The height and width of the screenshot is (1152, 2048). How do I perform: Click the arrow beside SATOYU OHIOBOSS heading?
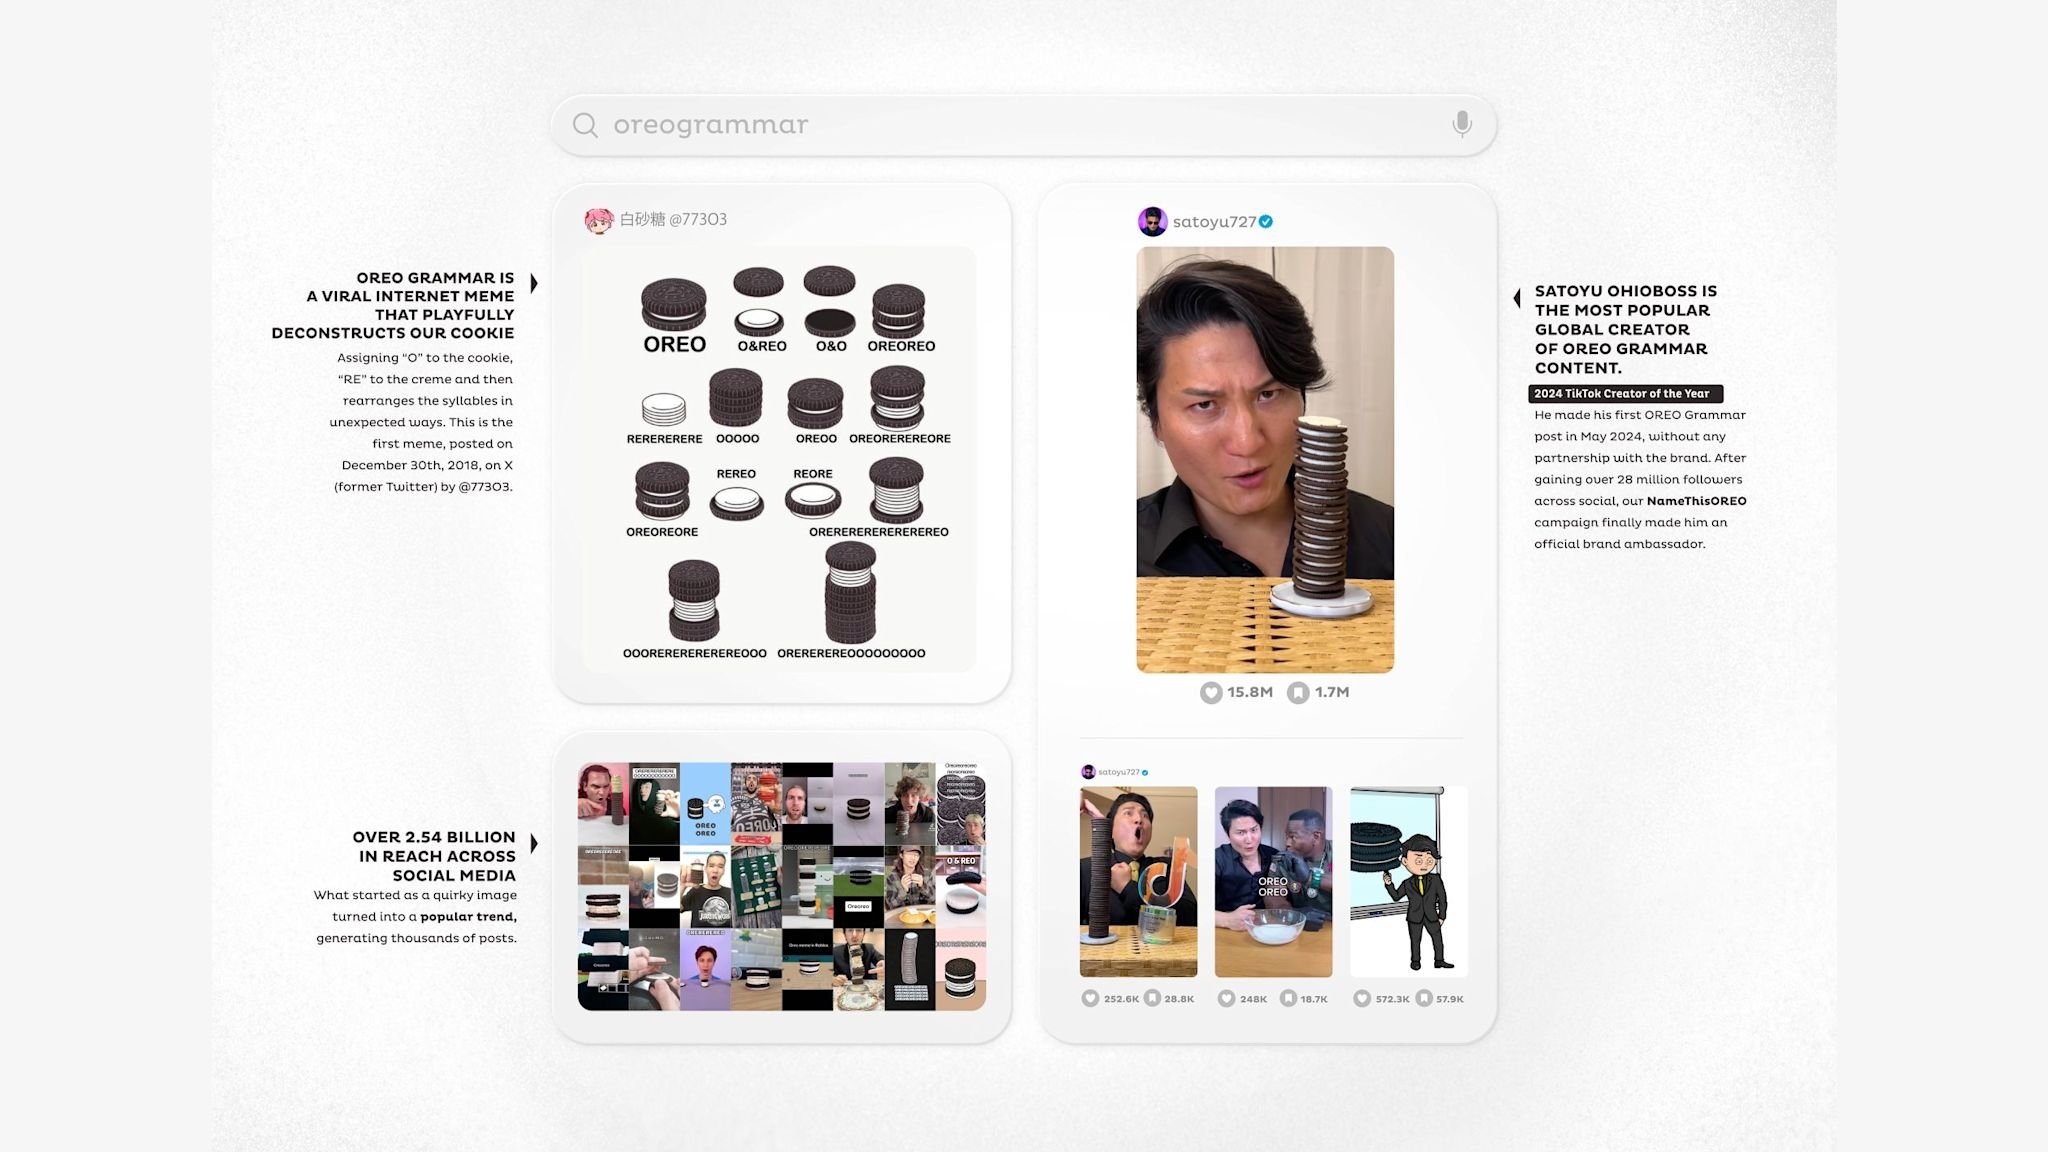[x=1517, y=297]
